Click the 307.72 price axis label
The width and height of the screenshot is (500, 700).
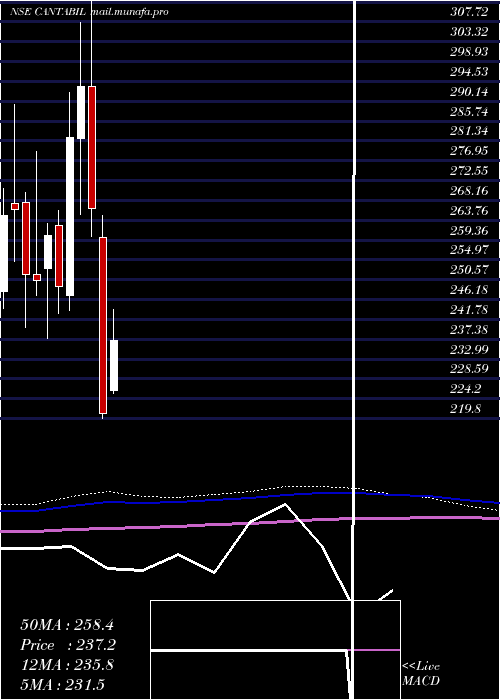coord(469,12)
